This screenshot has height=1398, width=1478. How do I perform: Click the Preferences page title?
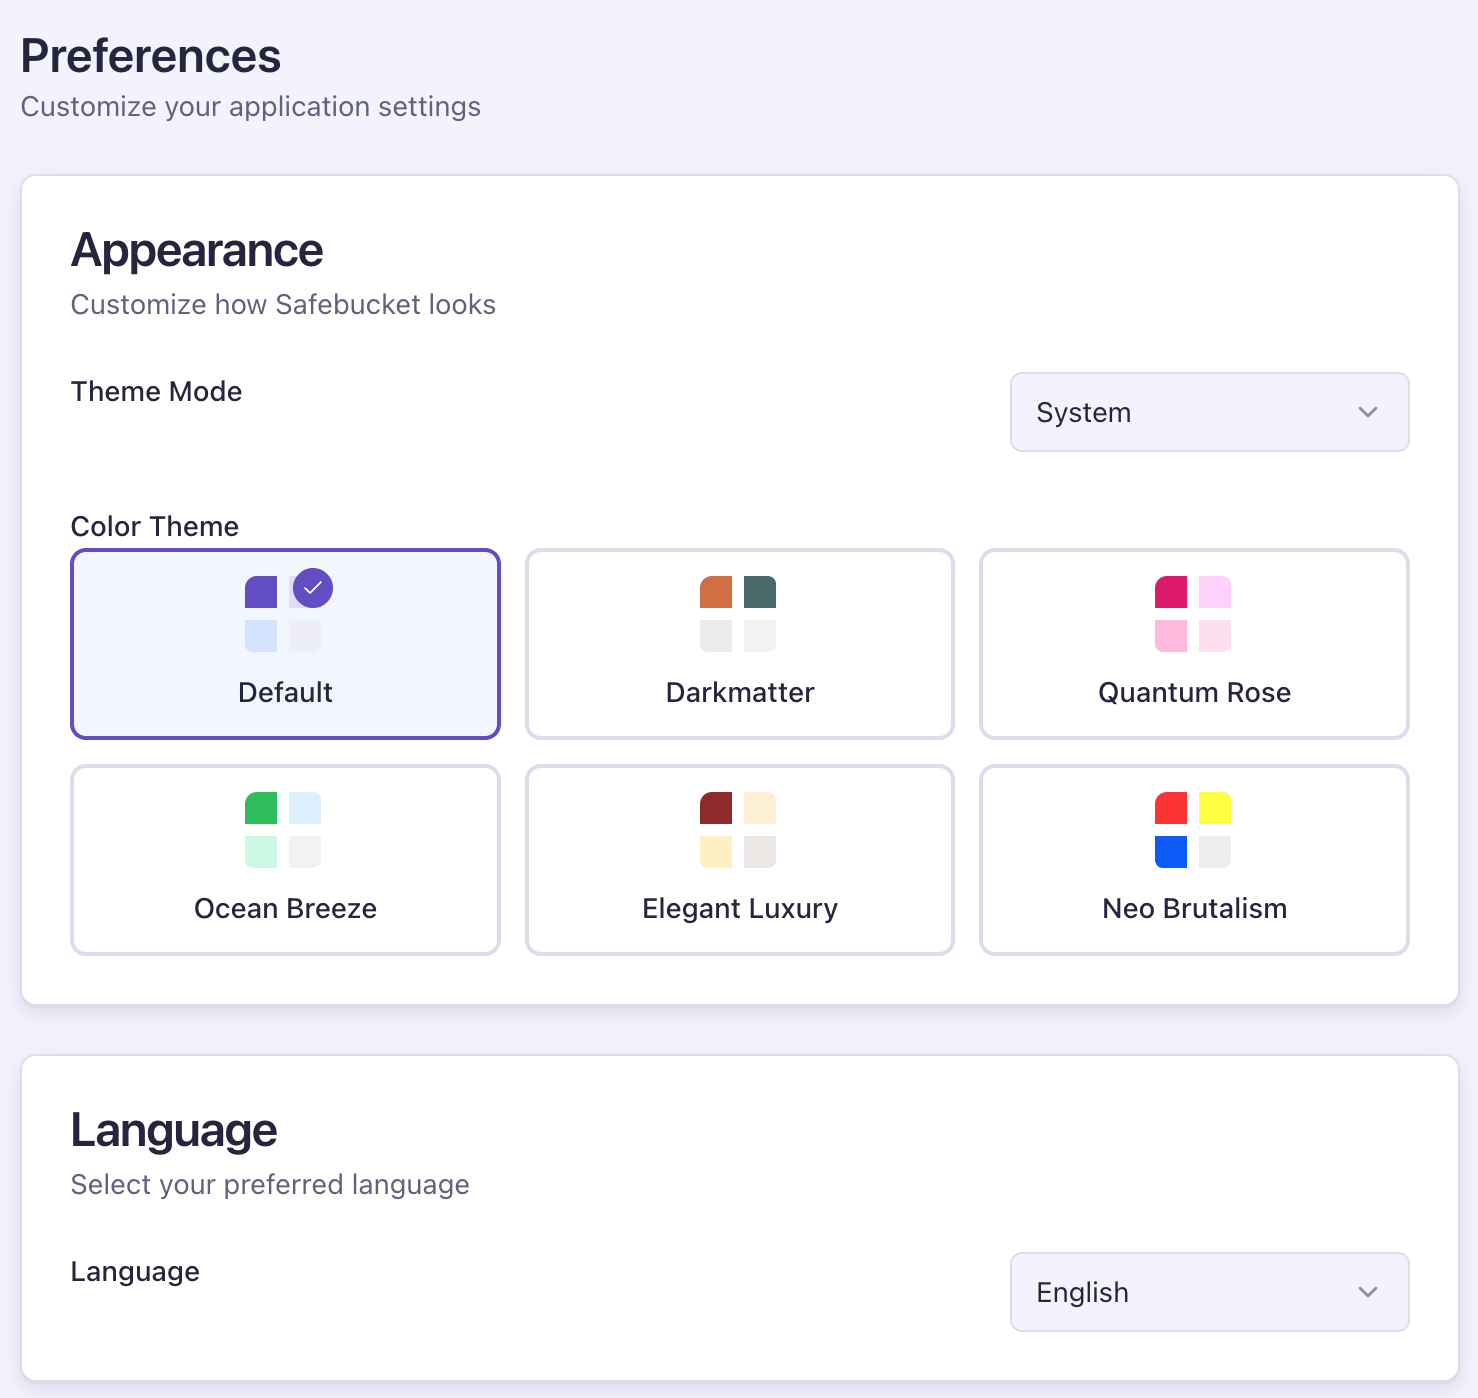tap(151, 56)
